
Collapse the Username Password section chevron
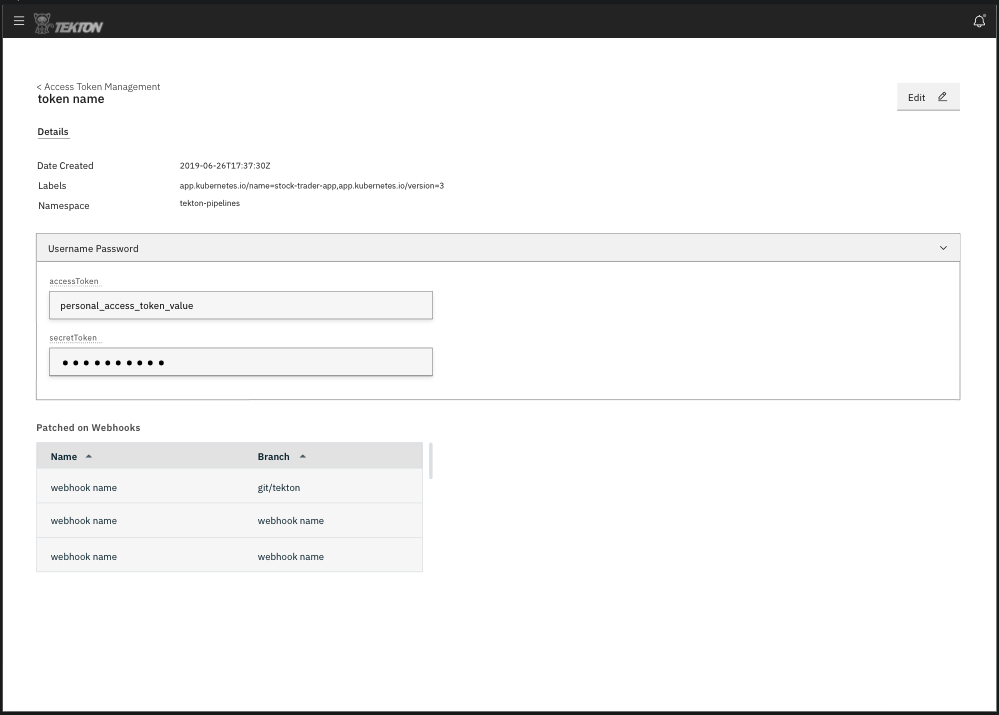pos(942,247)
